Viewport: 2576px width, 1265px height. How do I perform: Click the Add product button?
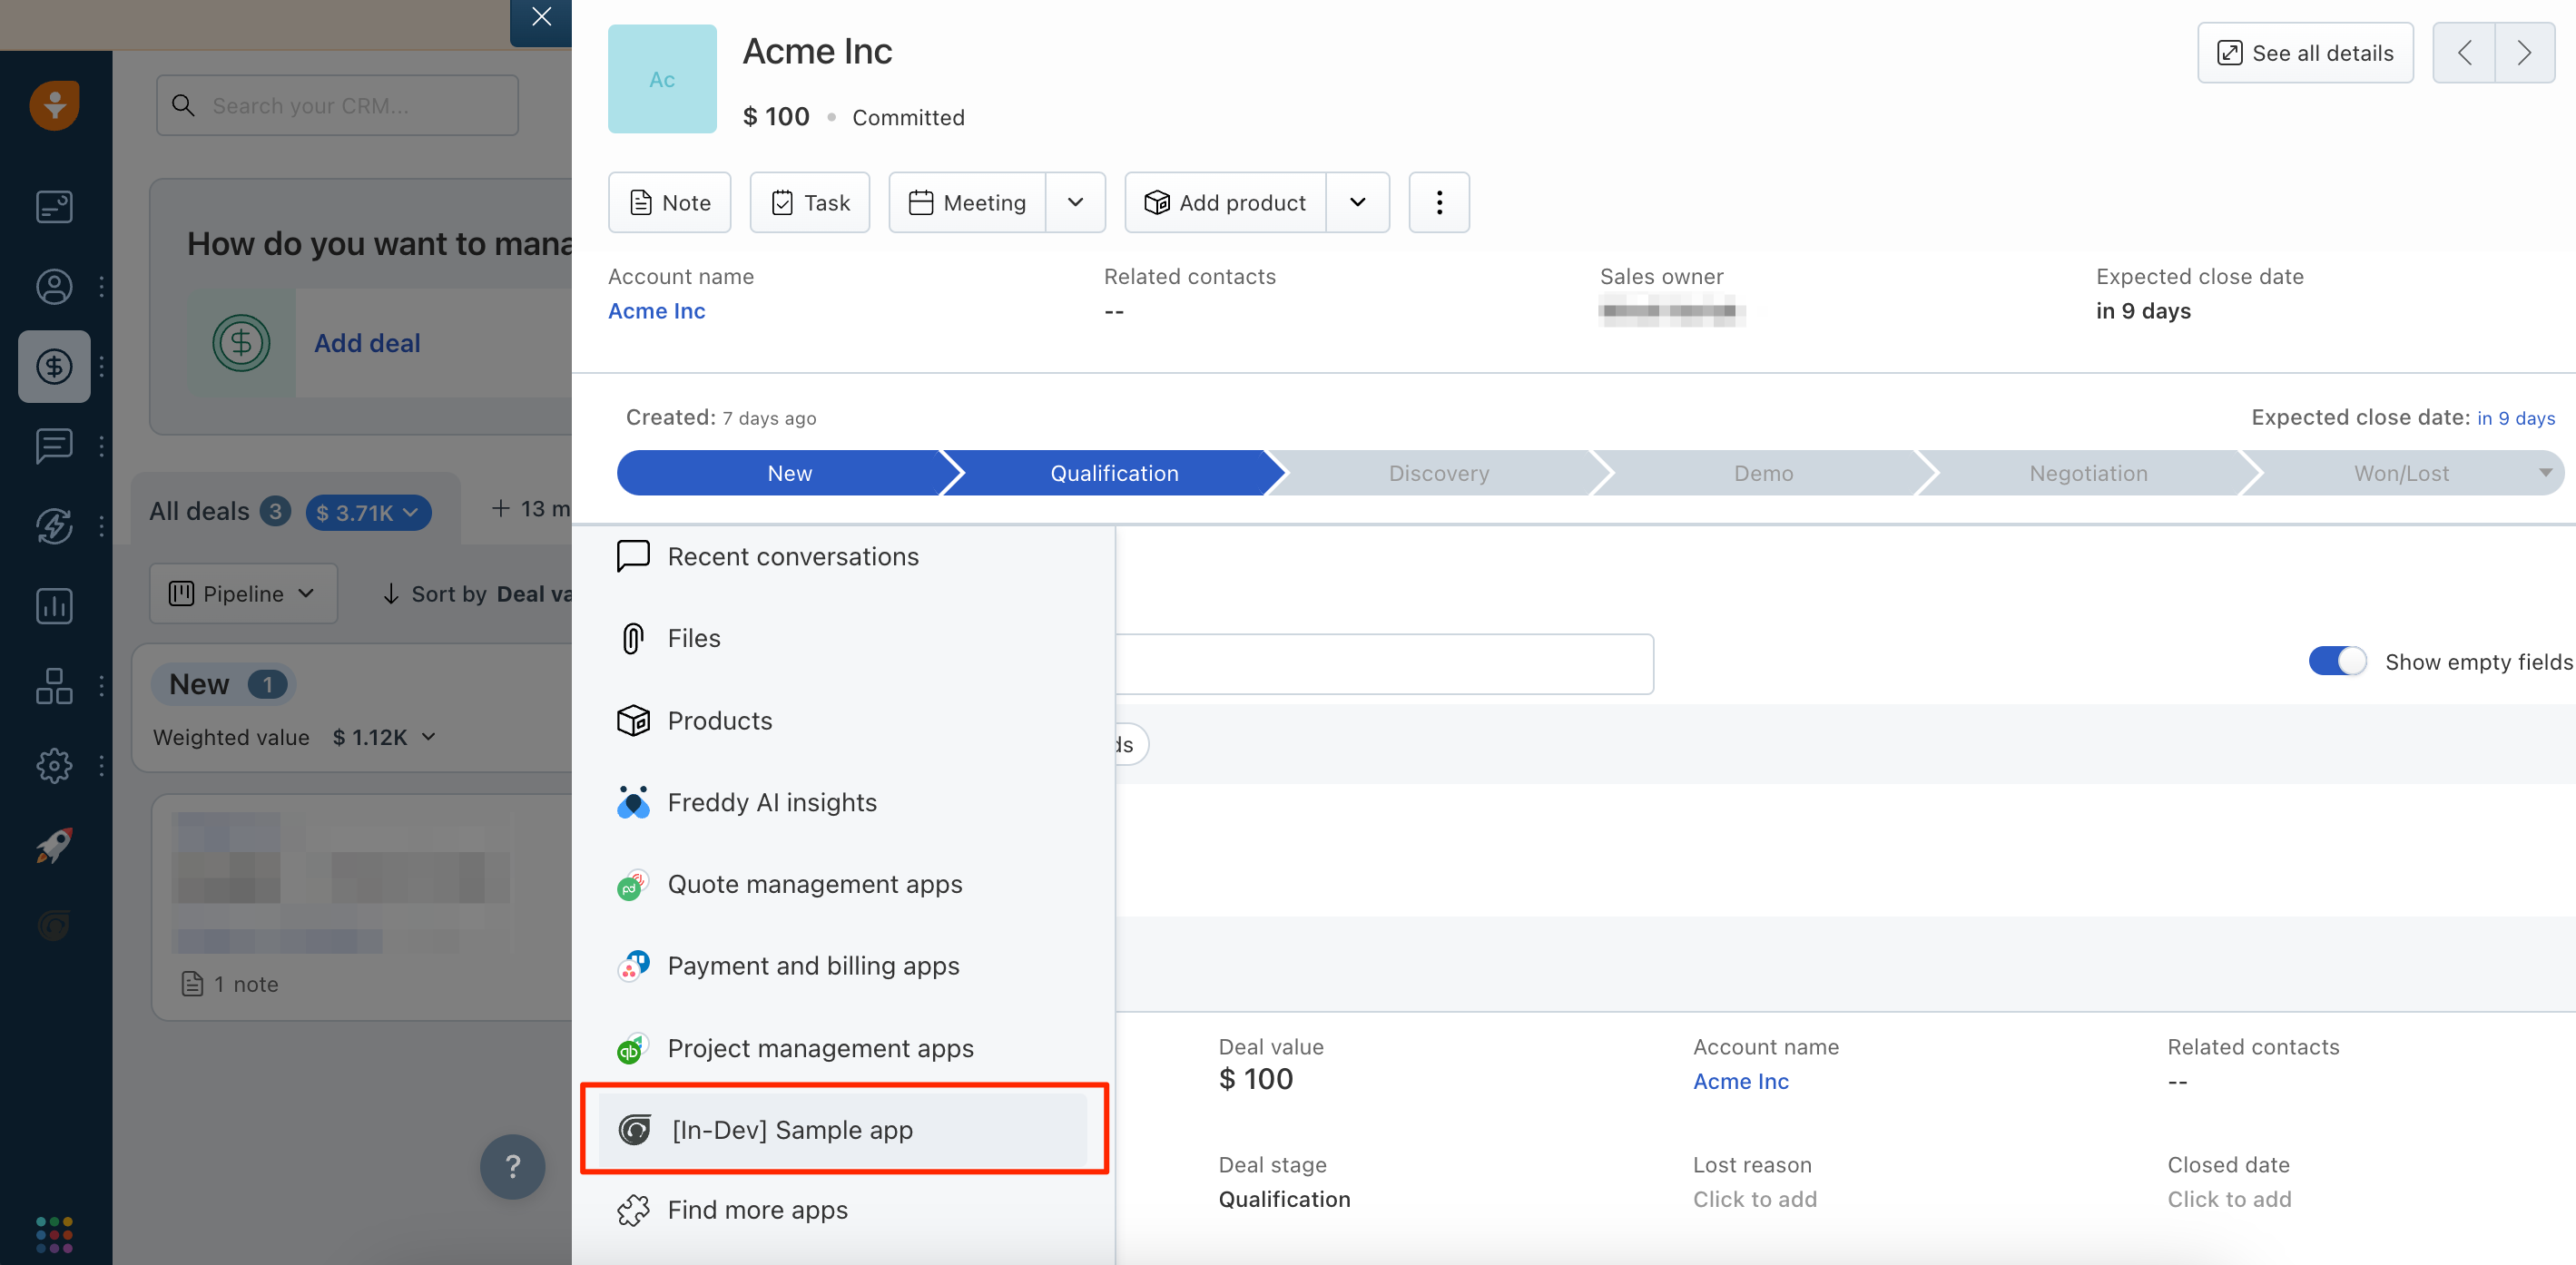coord(1226,203)
